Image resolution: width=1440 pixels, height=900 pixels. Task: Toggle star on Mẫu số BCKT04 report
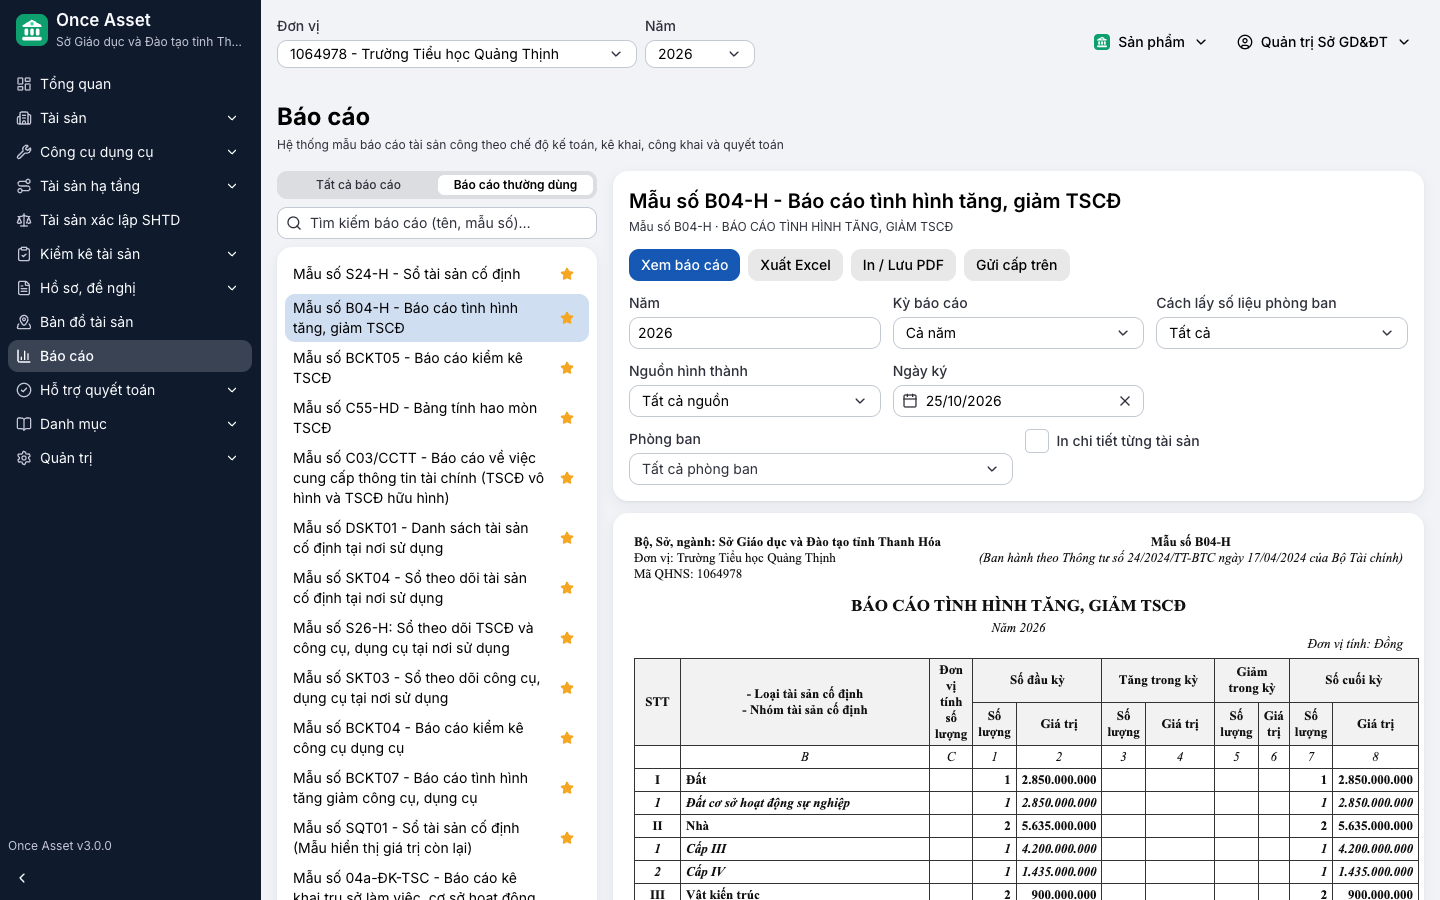tap(567, 738)
